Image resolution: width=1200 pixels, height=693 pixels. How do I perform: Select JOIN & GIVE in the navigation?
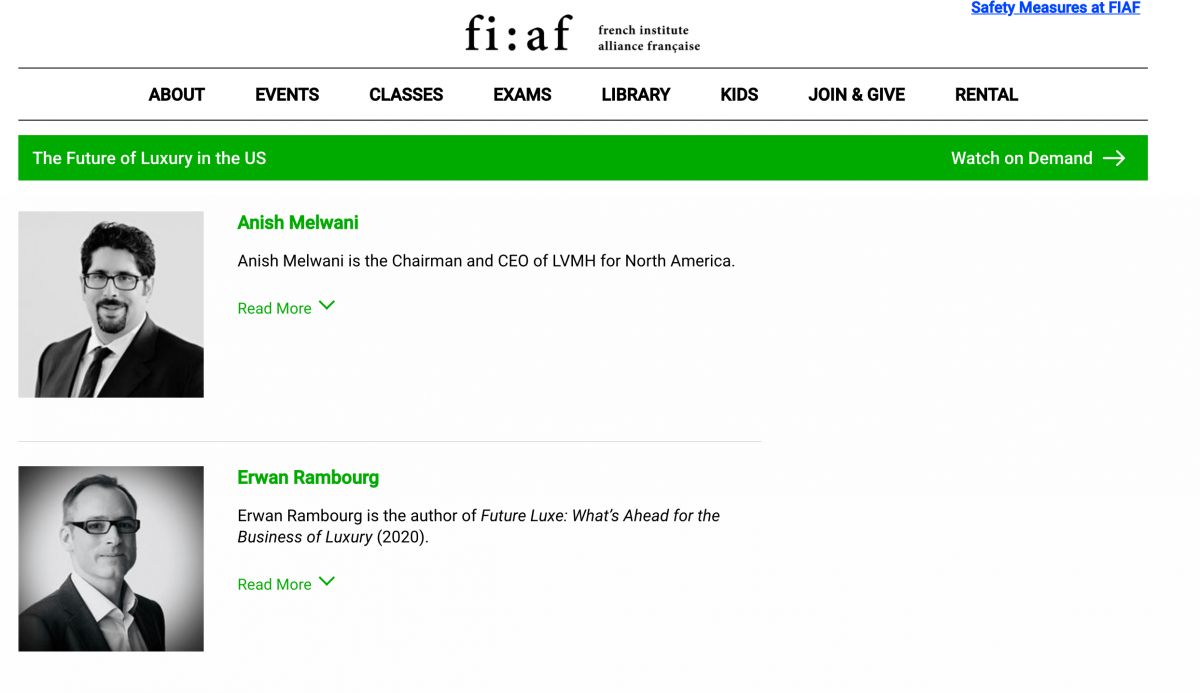click(856, 94)
